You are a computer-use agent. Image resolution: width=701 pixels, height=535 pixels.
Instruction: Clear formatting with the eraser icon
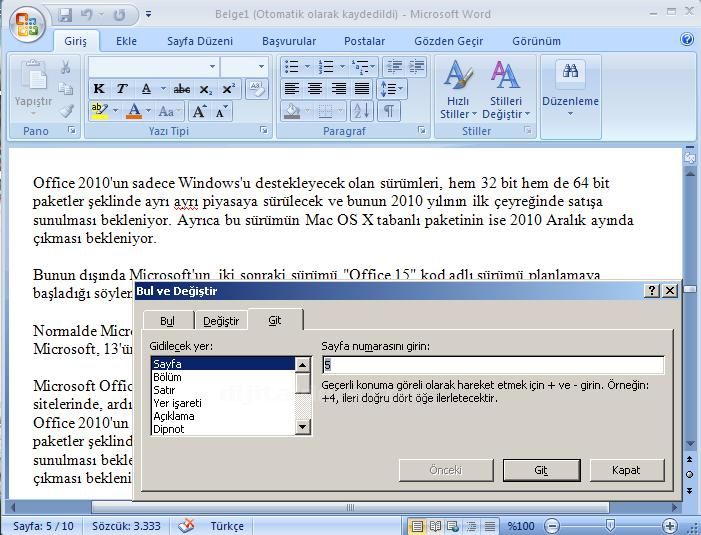tap(257, 88)
